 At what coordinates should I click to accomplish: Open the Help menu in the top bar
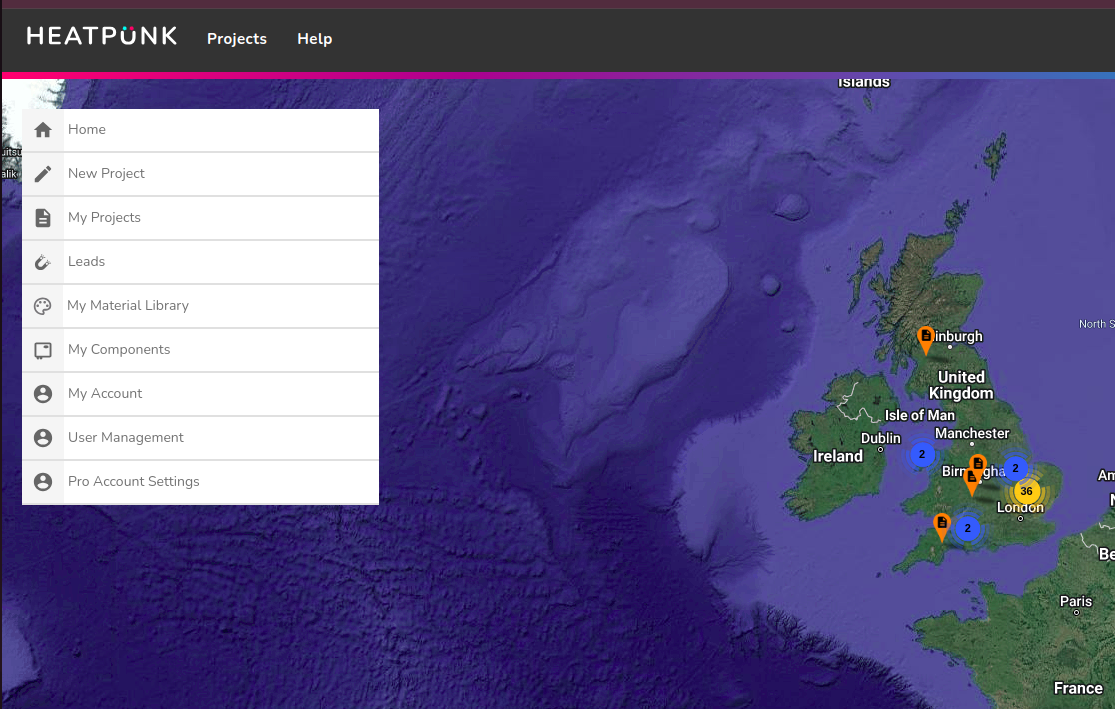tap(314, 39)
